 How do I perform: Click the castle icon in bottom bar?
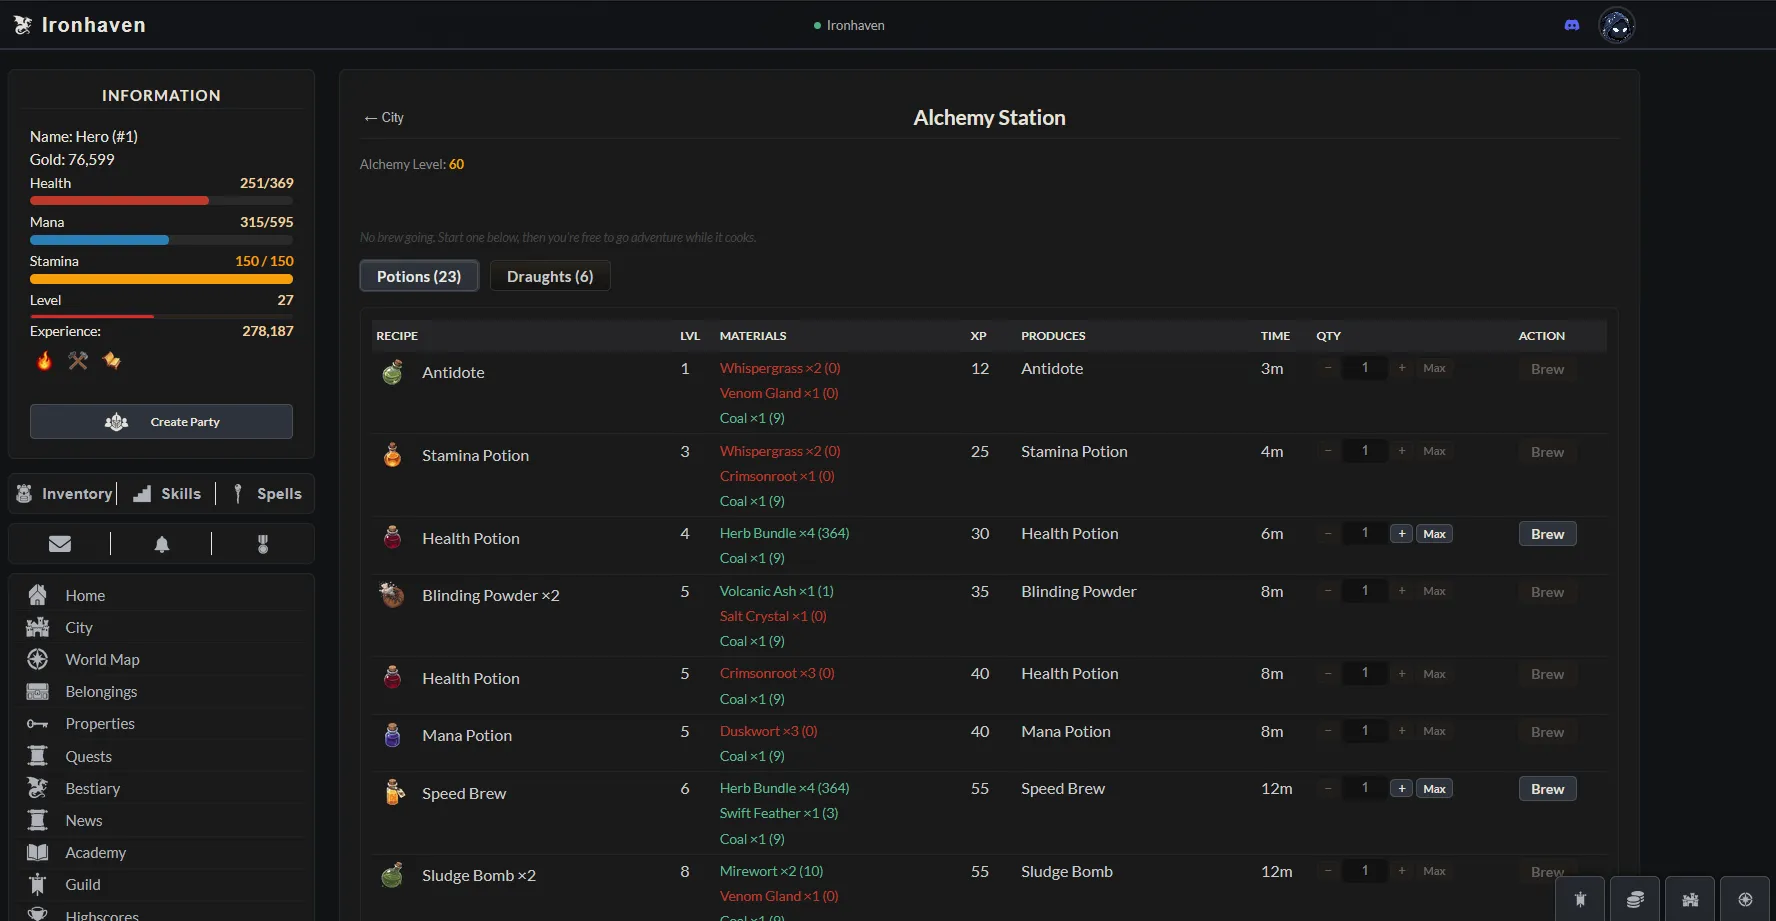tap(1690, 900)
